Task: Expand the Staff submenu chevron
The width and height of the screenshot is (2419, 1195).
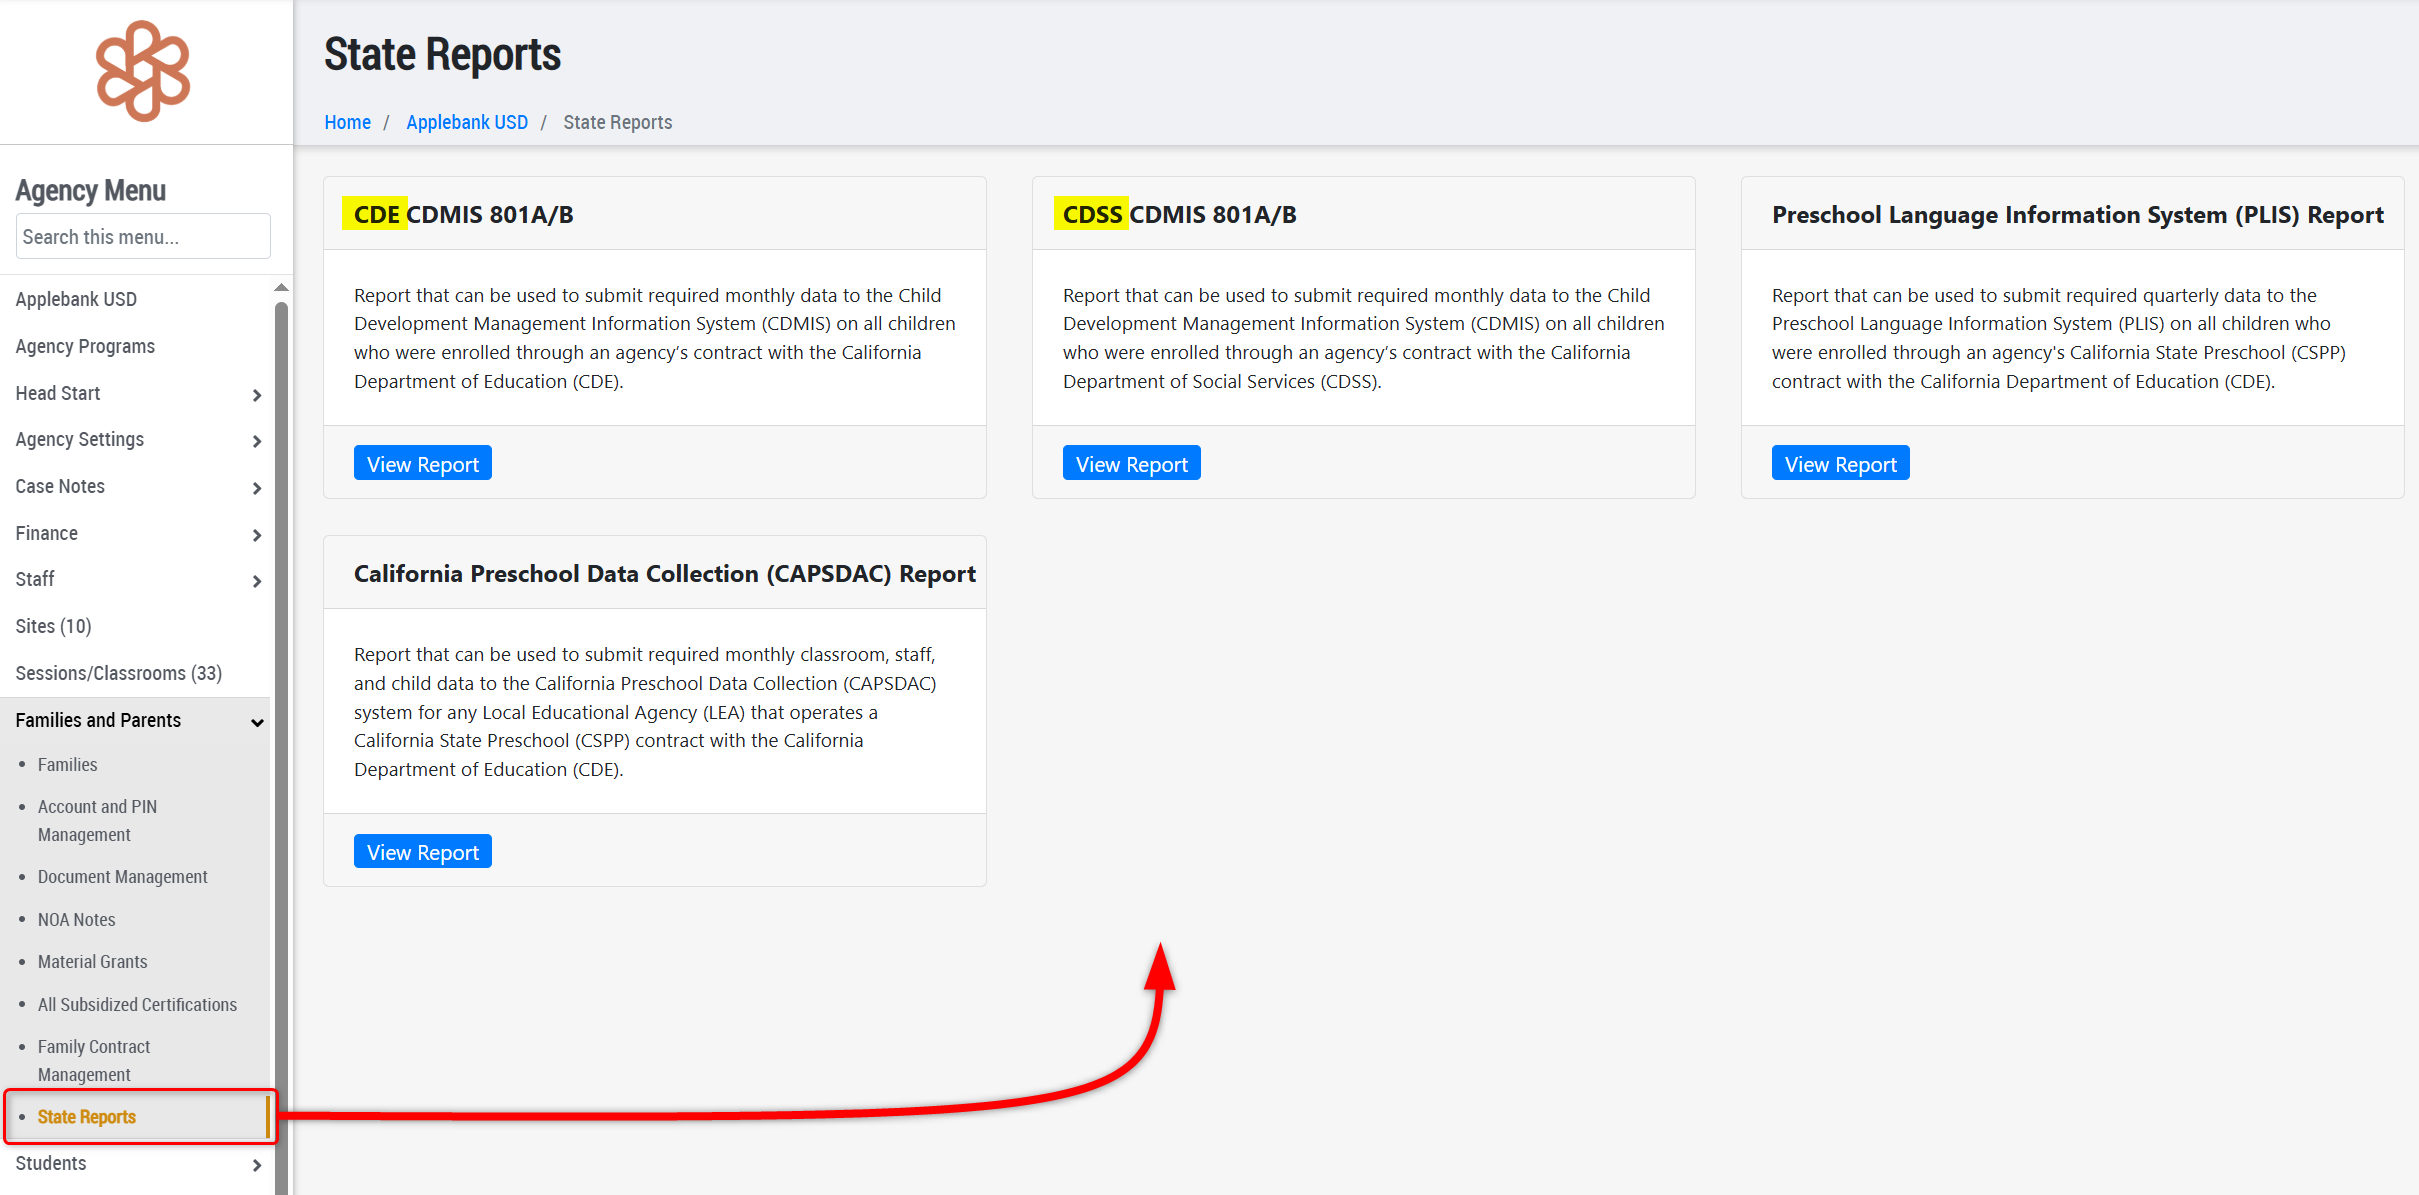Action: (256, 581)
